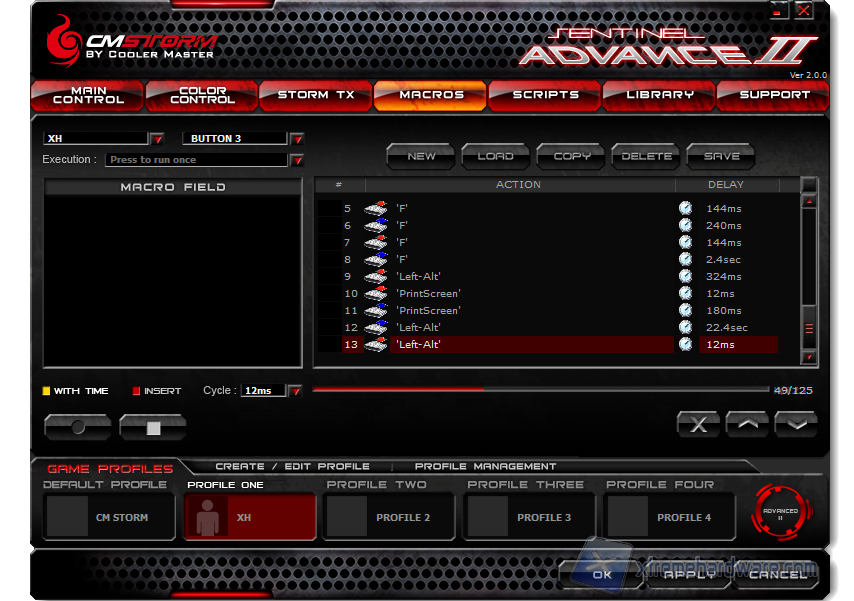Toggle the Insert option
The image size is (854, 601).
(x=136, y=391)
